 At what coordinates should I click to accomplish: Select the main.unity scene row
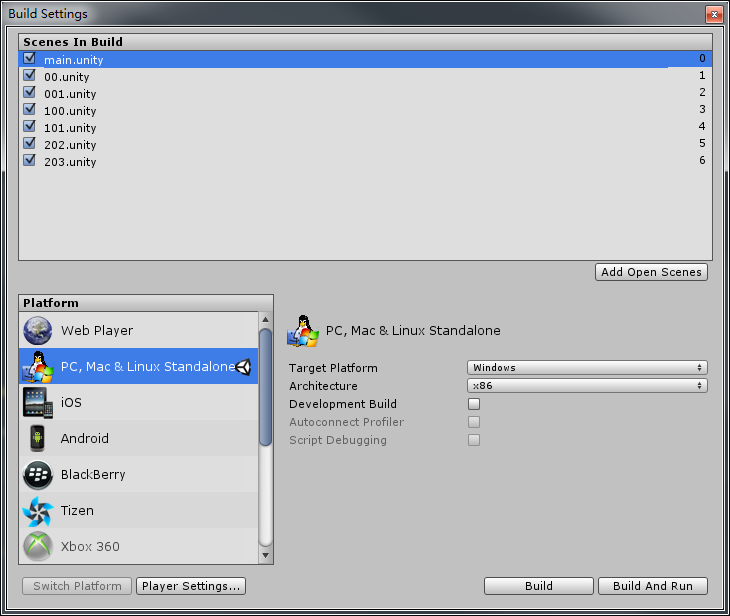pyautogui.click(x=365, y=59)
